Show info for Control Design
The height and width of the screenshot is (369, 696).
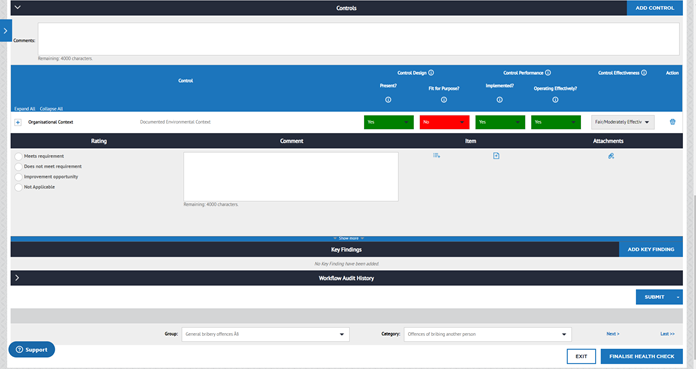coord(431,73)
